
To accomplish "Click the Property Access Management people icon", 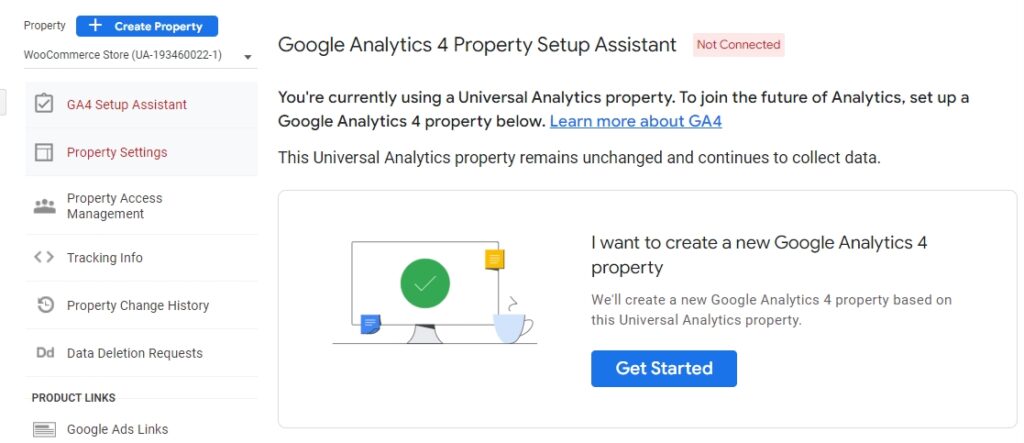I will coord(44,206).
